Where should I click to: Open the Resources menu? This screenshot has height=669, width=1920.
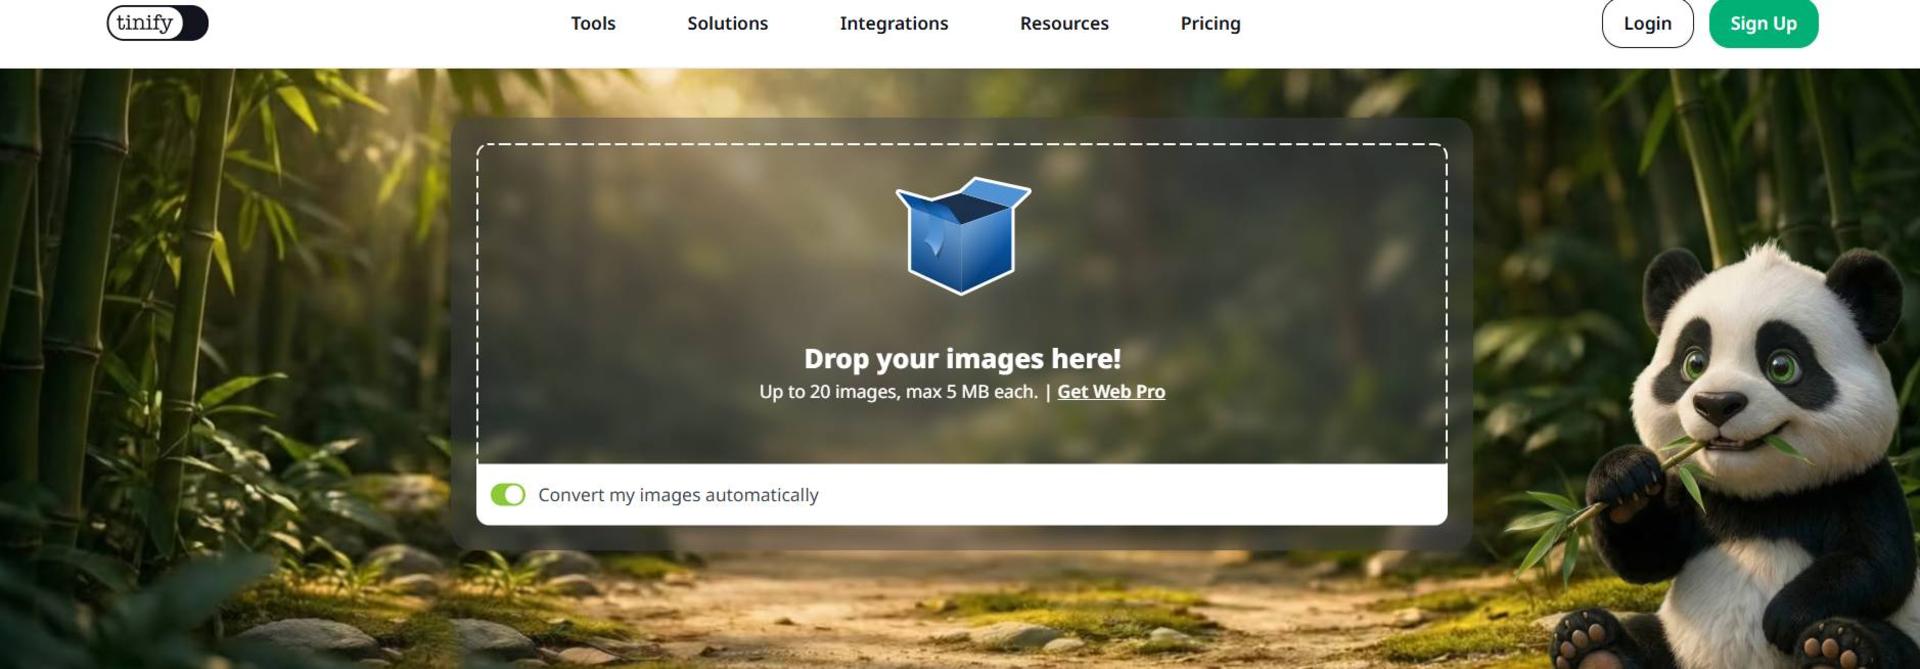pyautogui.click(x=1064, y=23)
